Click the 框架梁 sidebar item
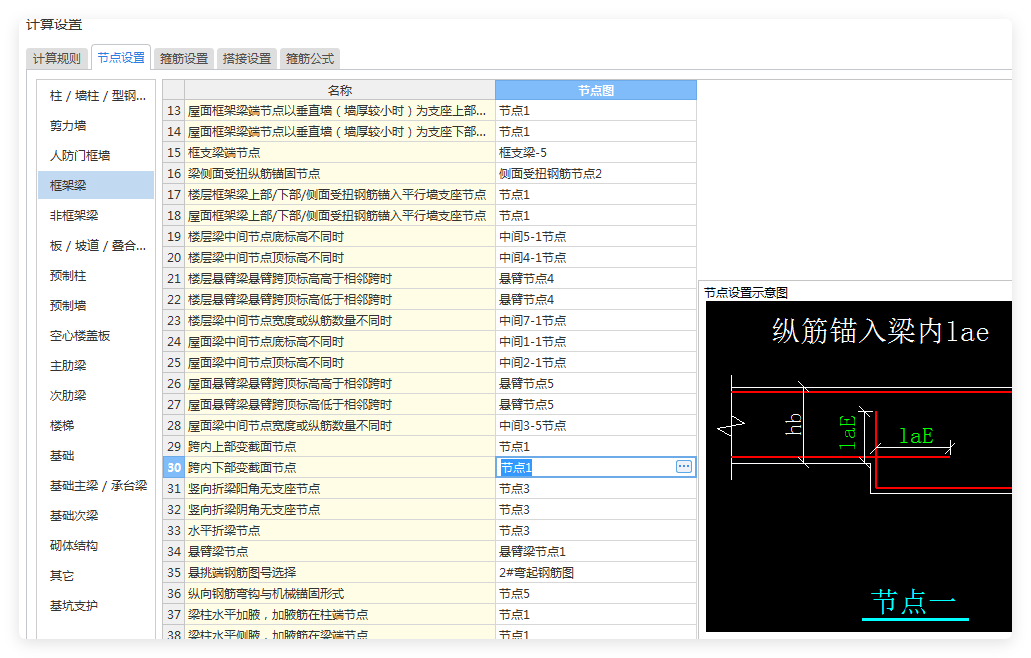Image resolution: width=1031 pixels, height=658 pixels. [96, 185]
